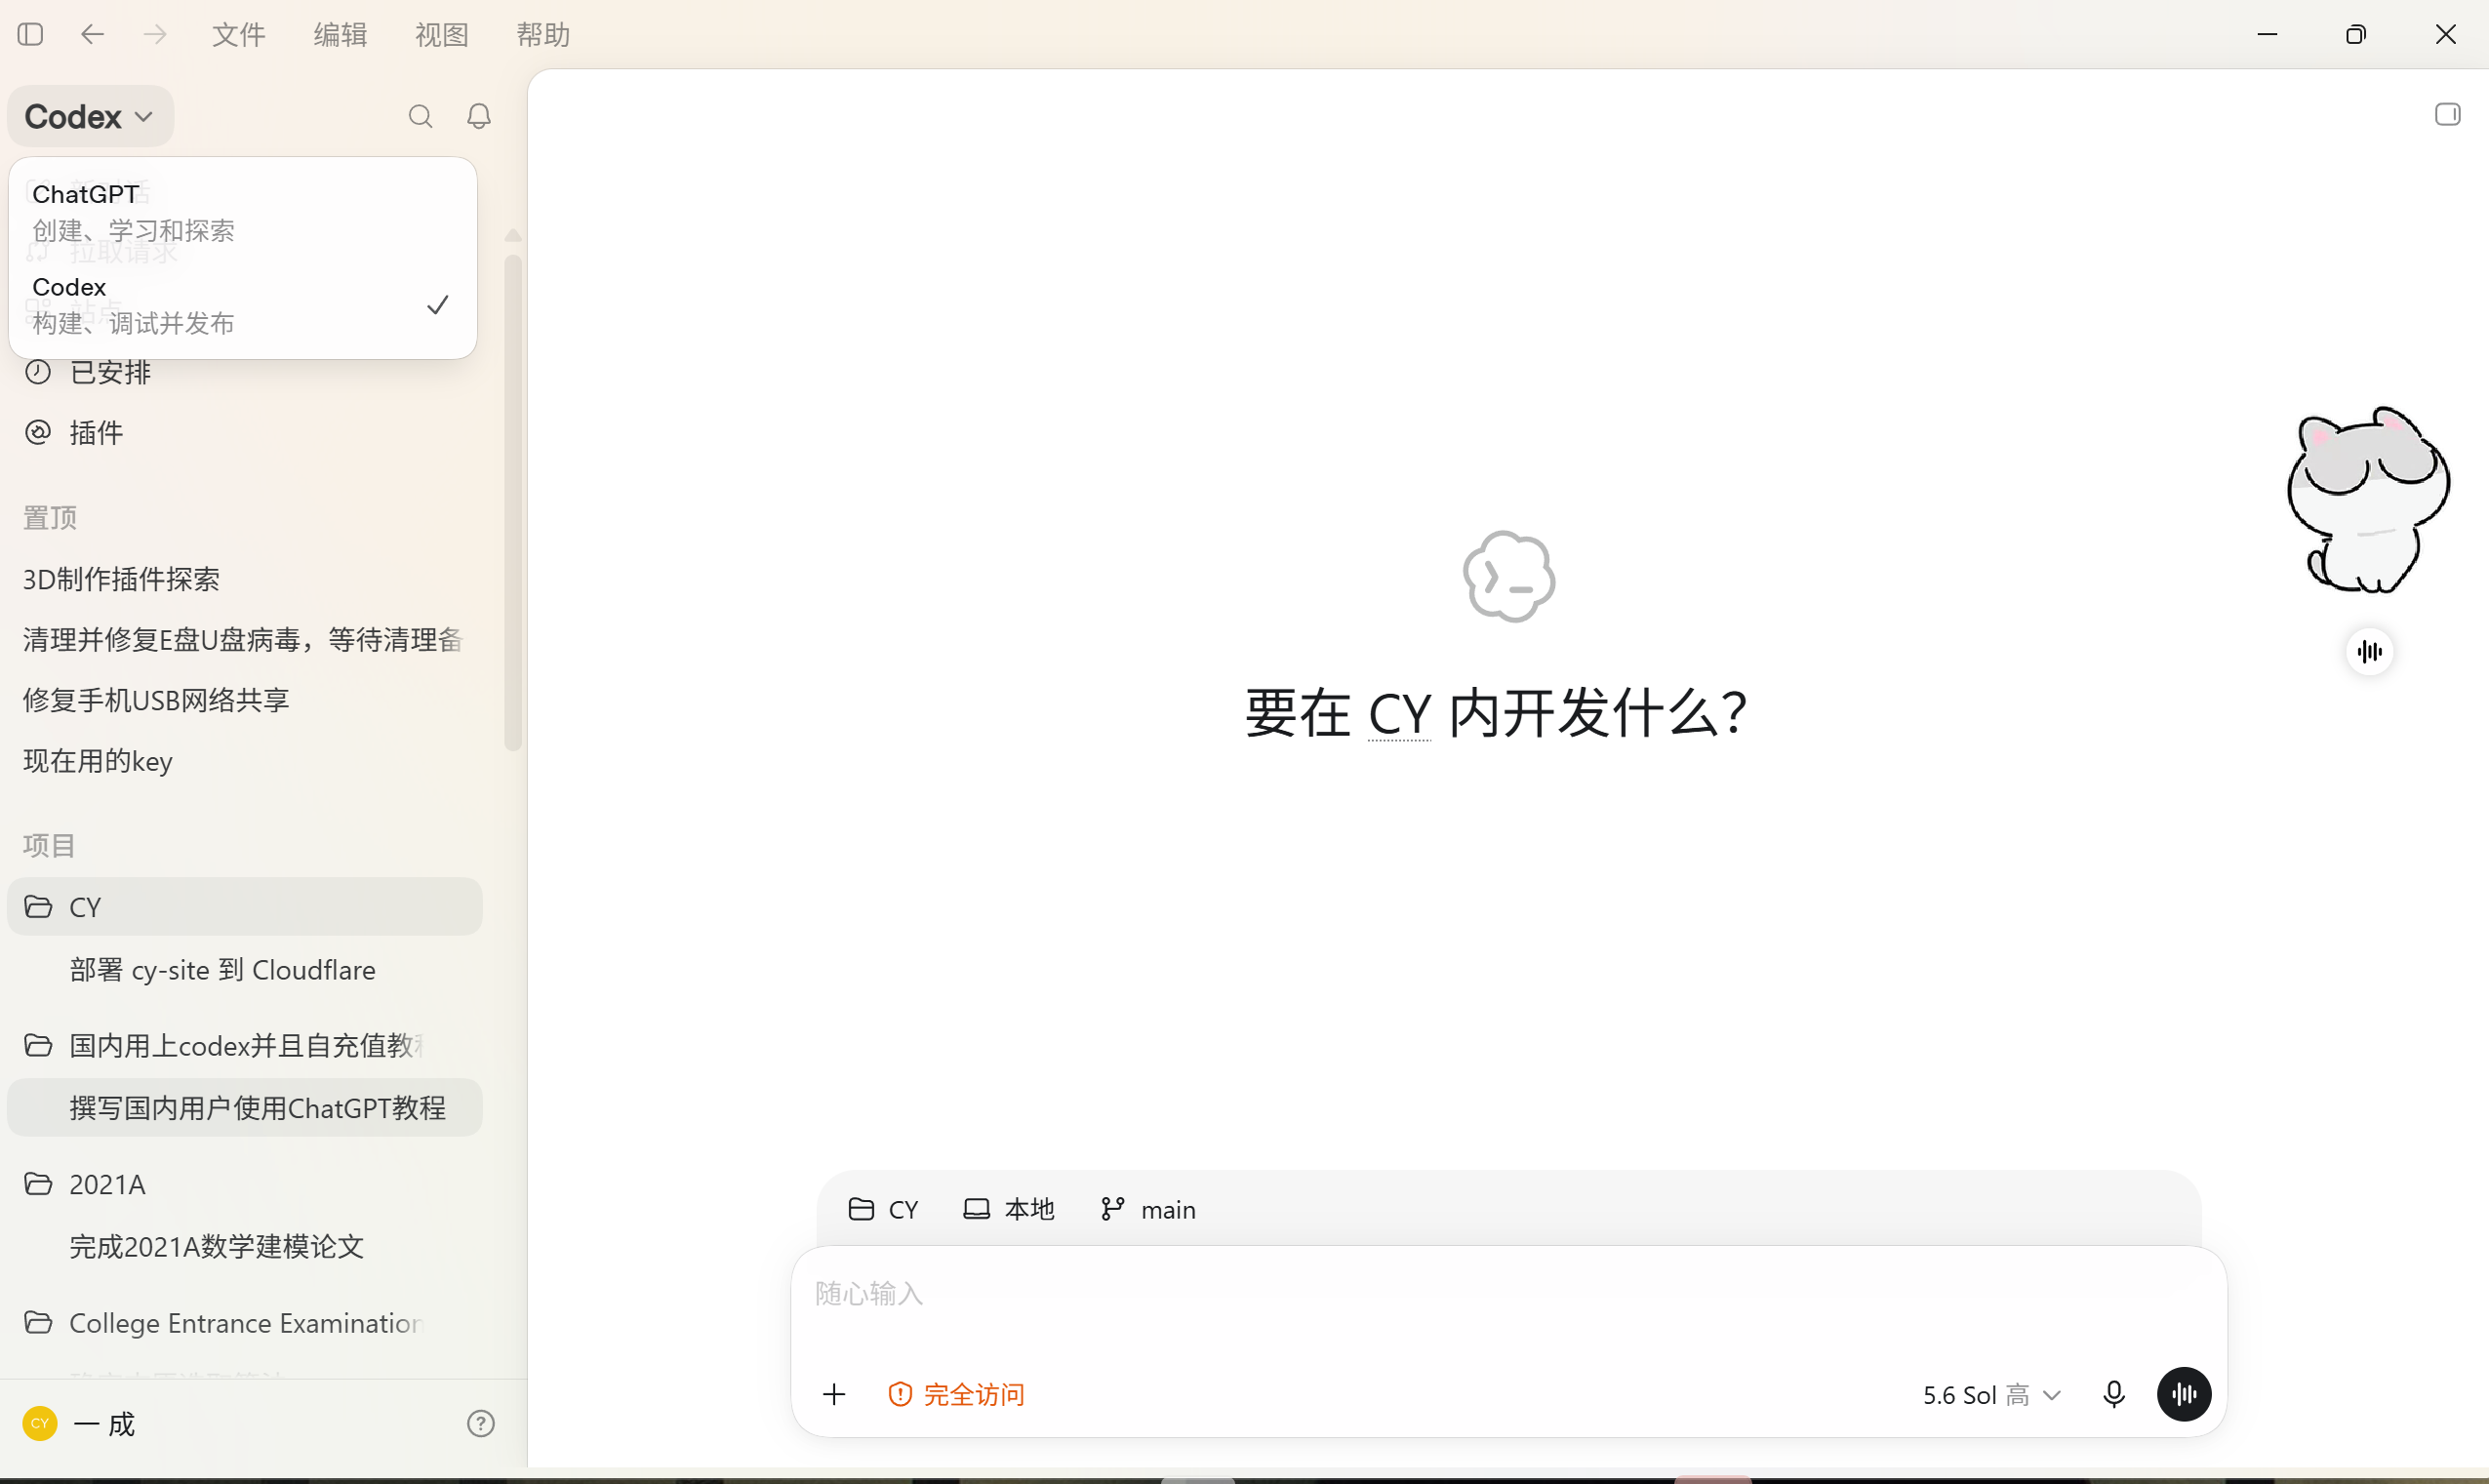Click the 项目 section header

point(50,846)
